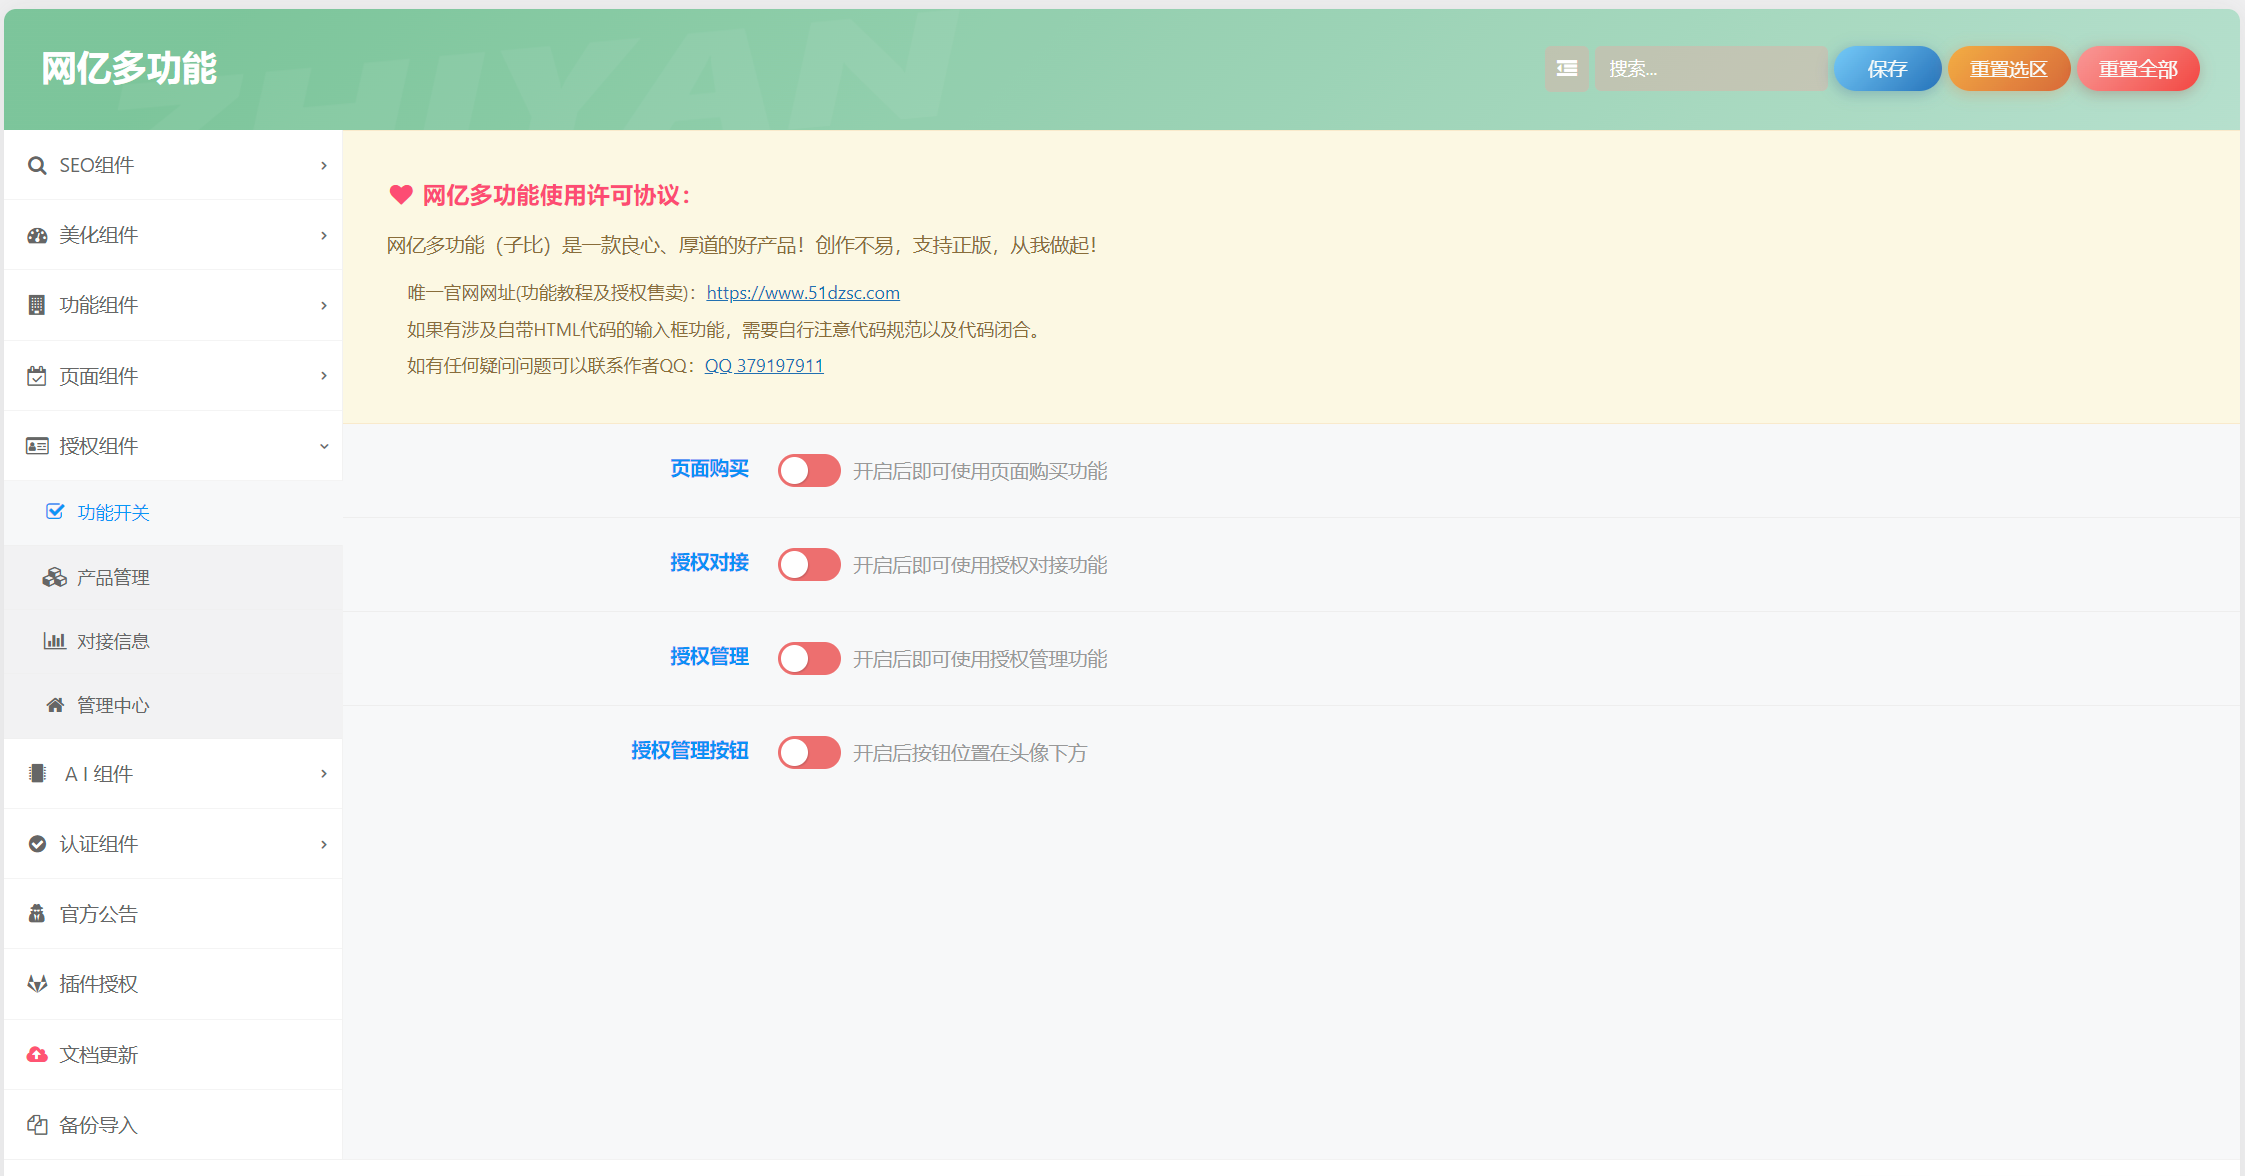2245x1176 pixels.
Task: Collapse the 授权组件 chevron
Action: (324, 447)
